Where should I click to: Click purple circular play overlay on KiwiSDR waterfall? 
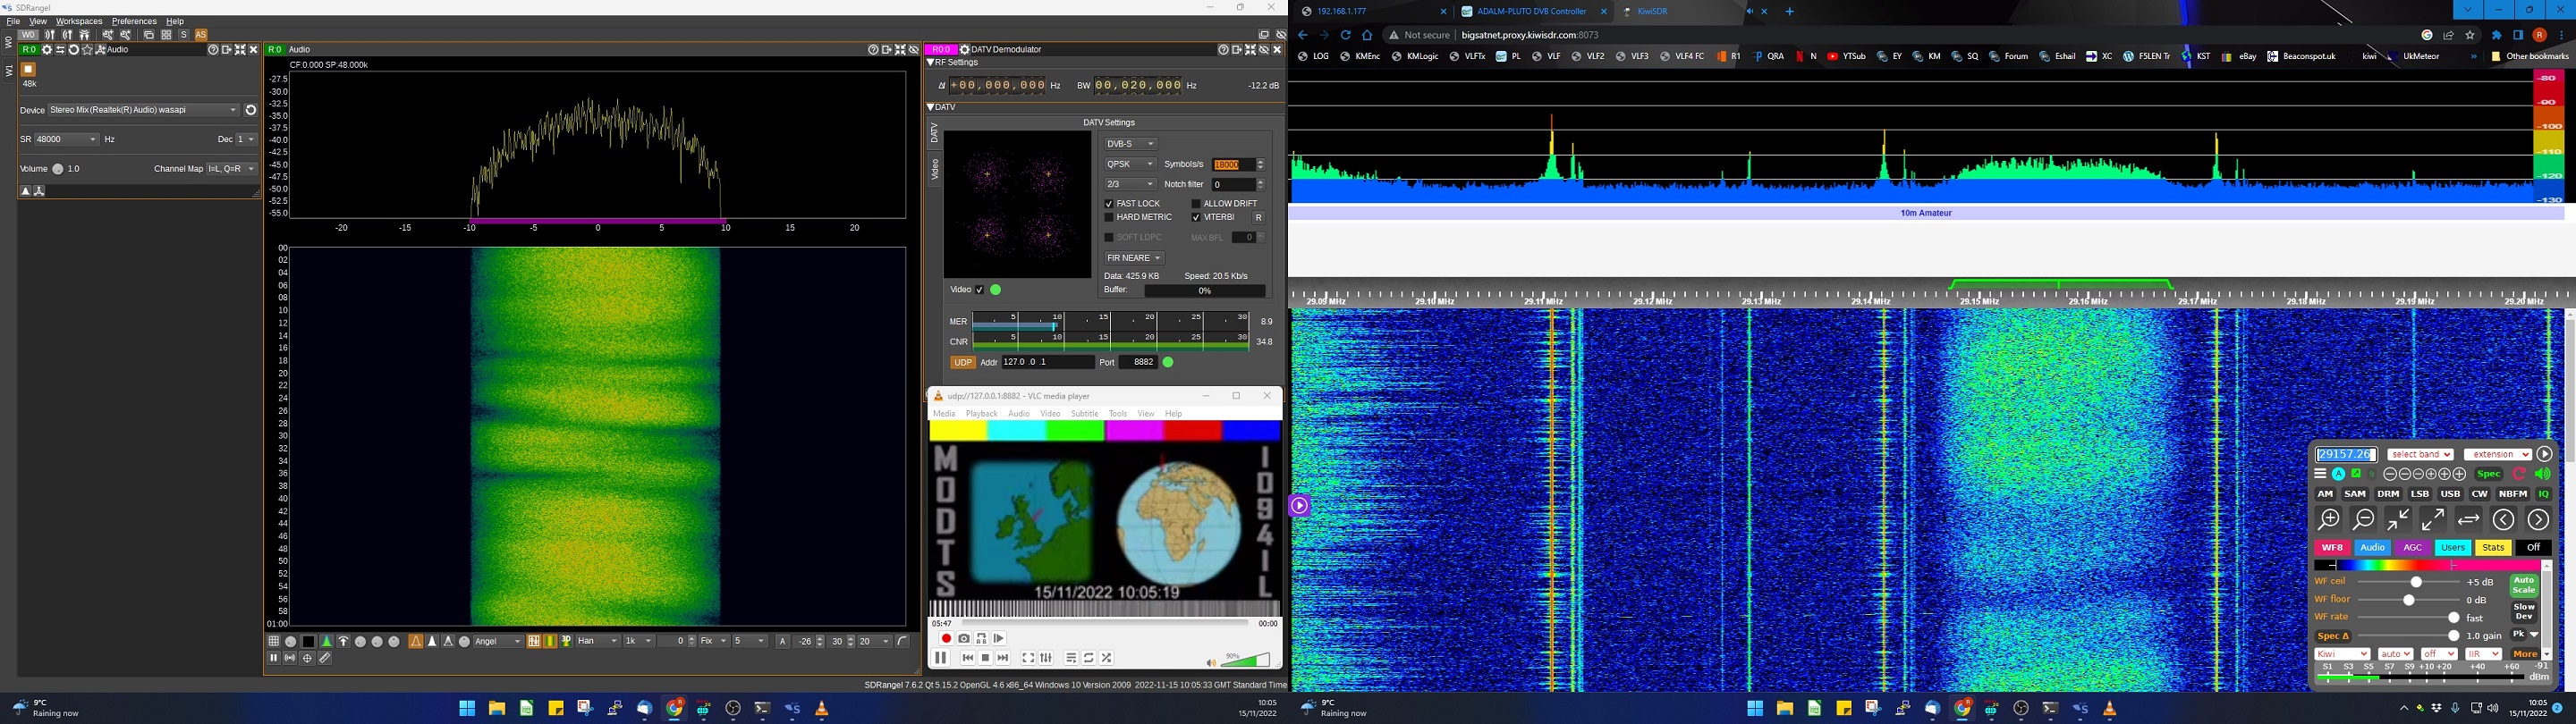point(1300,505)
